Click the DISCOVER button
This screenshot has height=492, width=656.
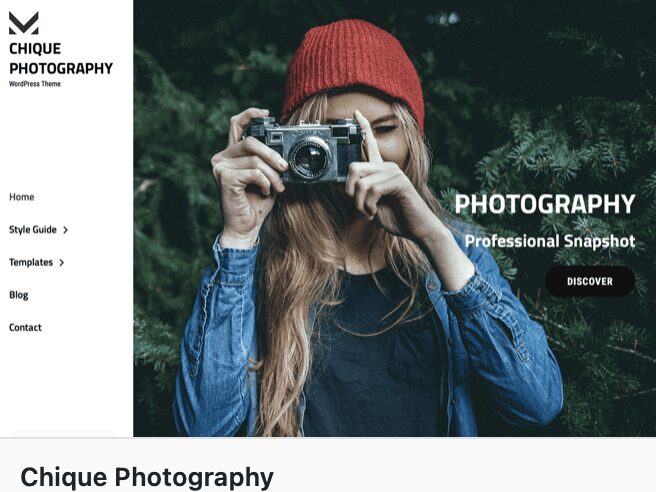[590, 281]
